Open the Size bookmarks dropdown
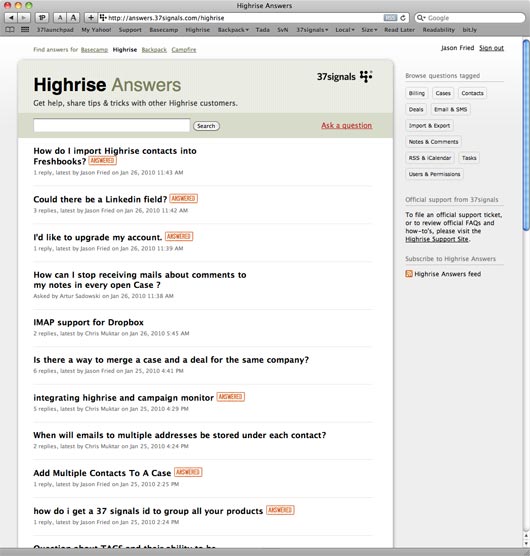The height and width of the screenshot is (556, 530). [369, 30]
